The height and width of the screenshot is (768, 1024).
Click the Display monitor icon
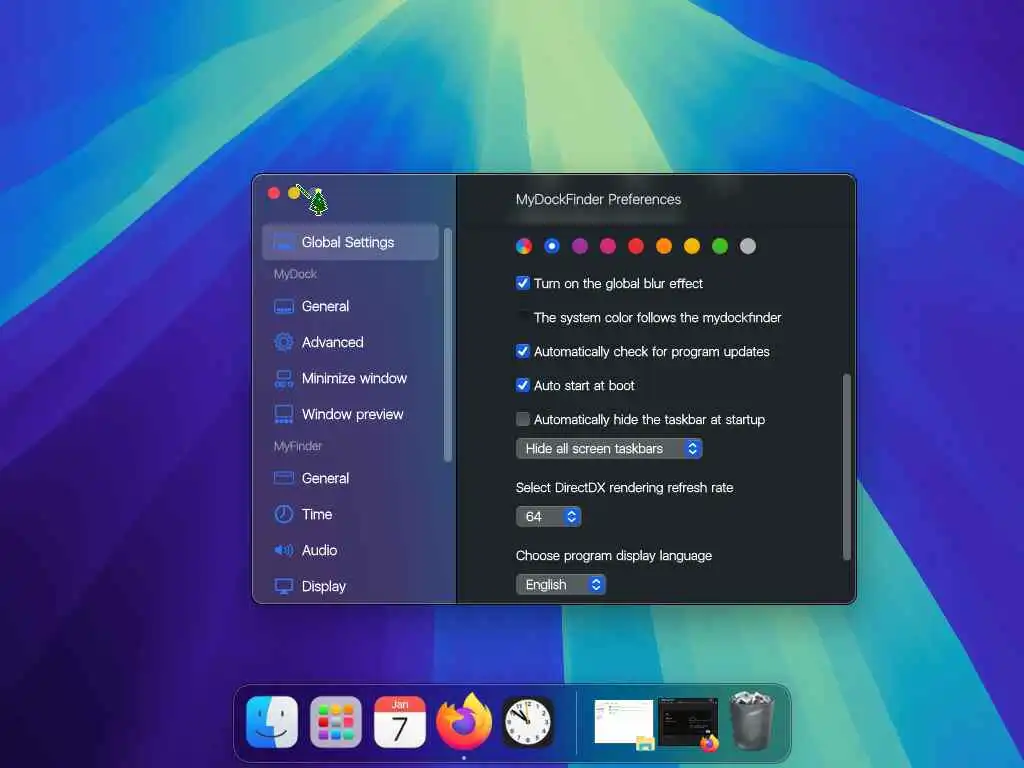click(284, 586)
